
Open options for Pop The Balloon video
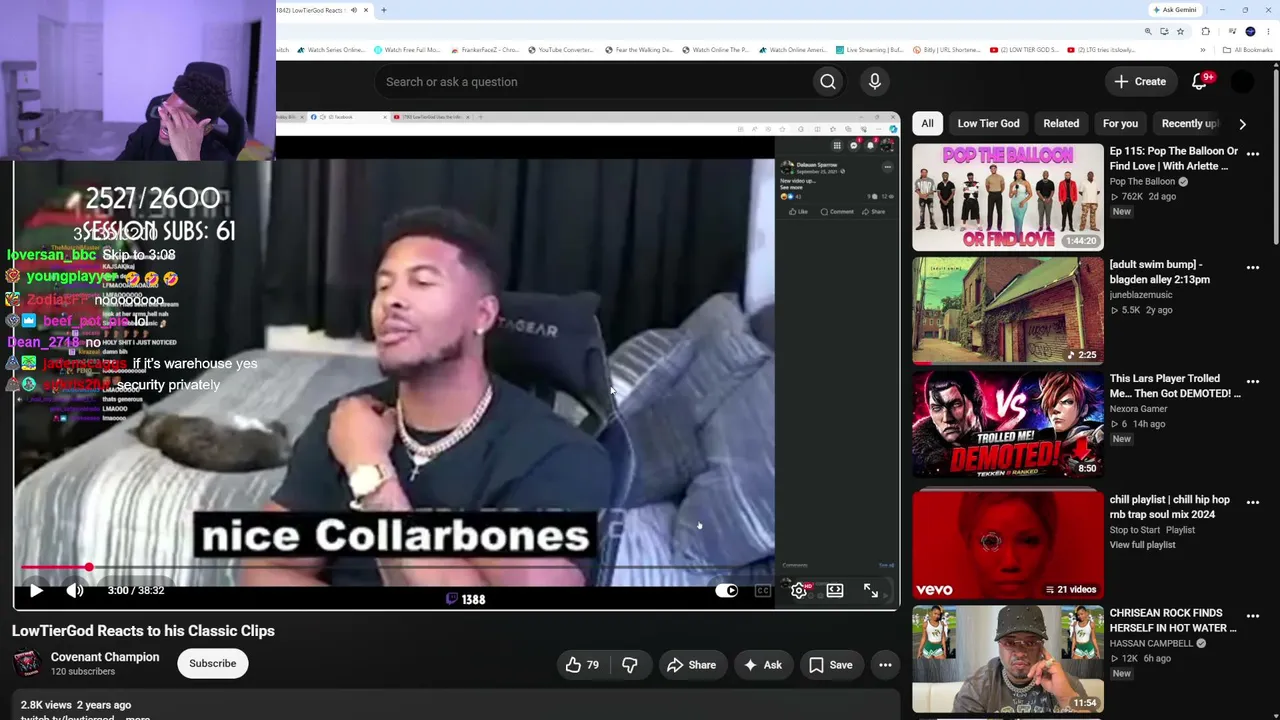click(1253, 154)
